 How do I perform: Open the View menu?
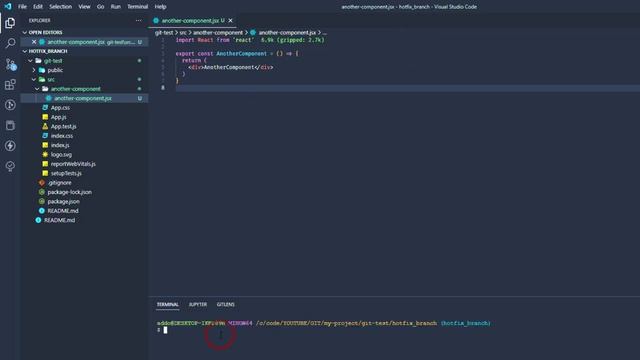coord(84,7)
